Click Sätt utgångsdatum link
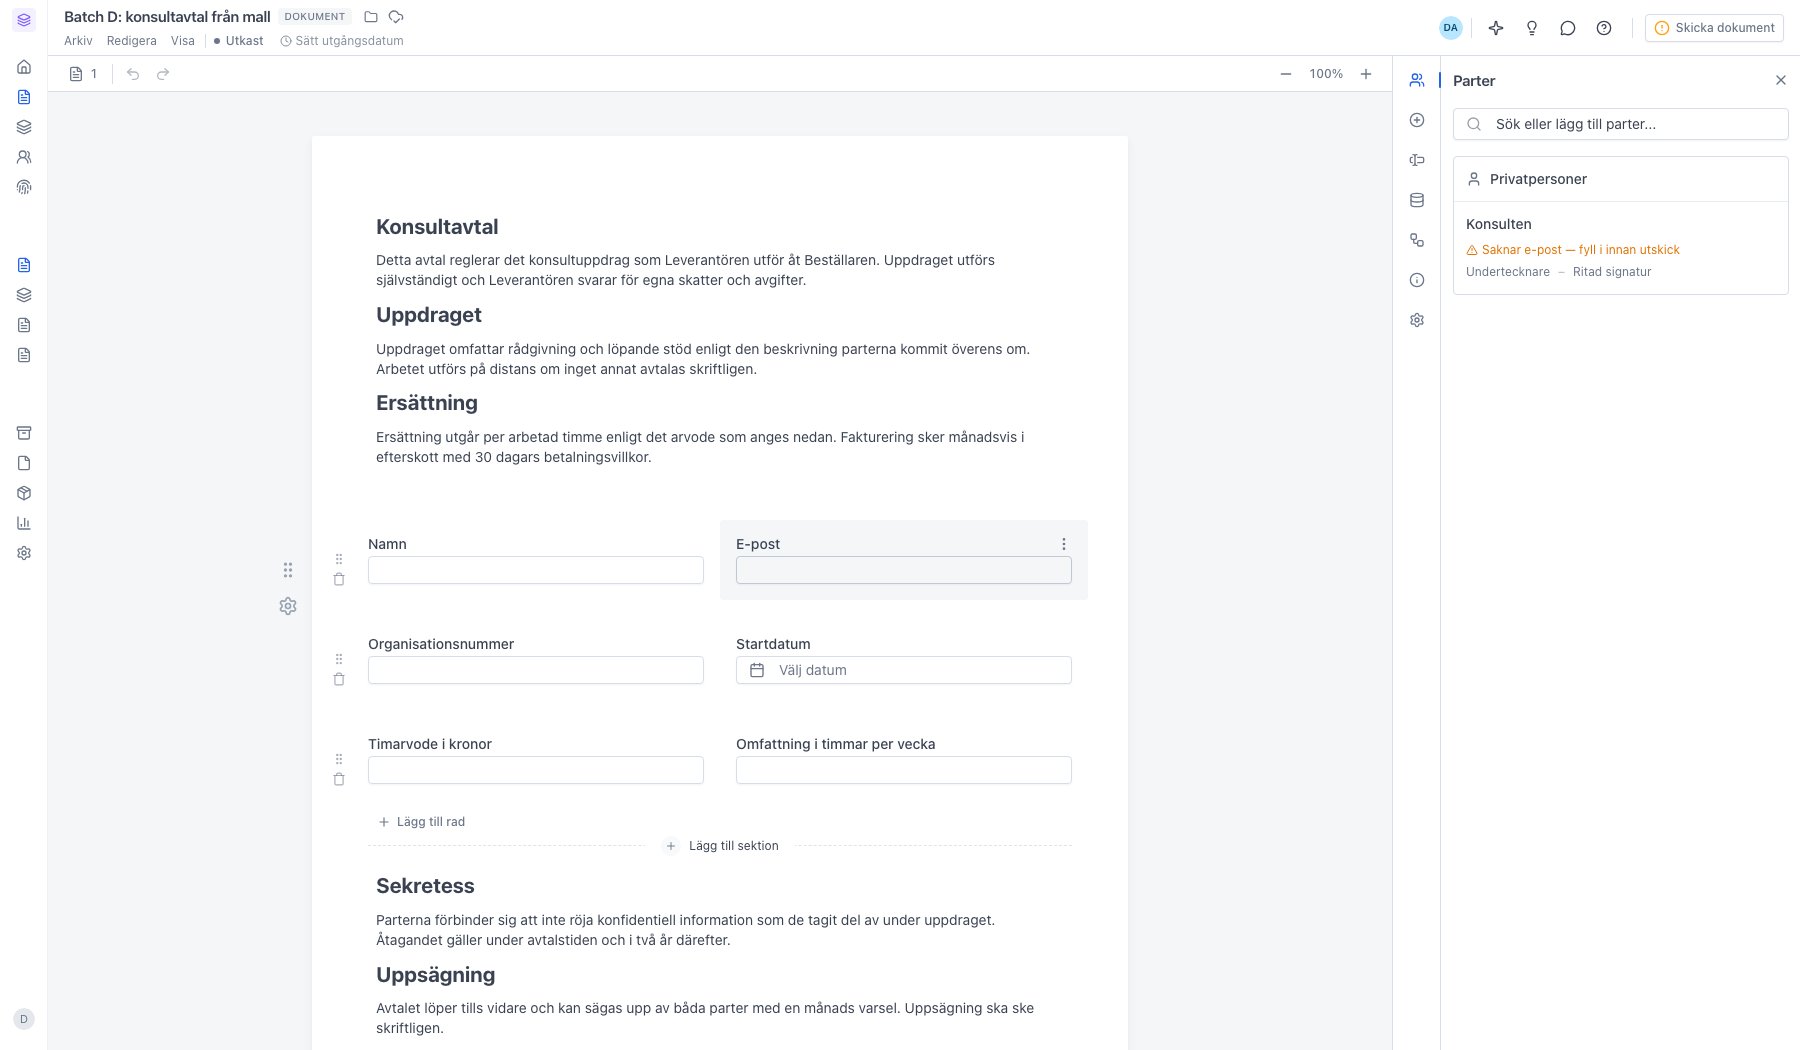1800x1050 pixels. pyautogui.click(x=342, y=41)
